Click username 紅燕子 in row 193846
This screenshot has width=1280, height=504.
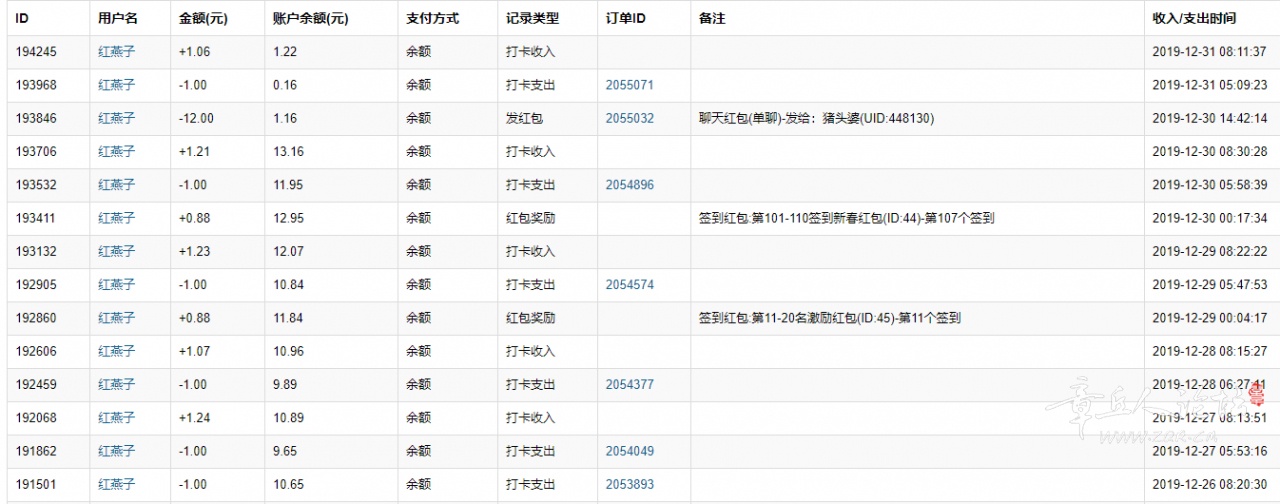pos(116,118)
